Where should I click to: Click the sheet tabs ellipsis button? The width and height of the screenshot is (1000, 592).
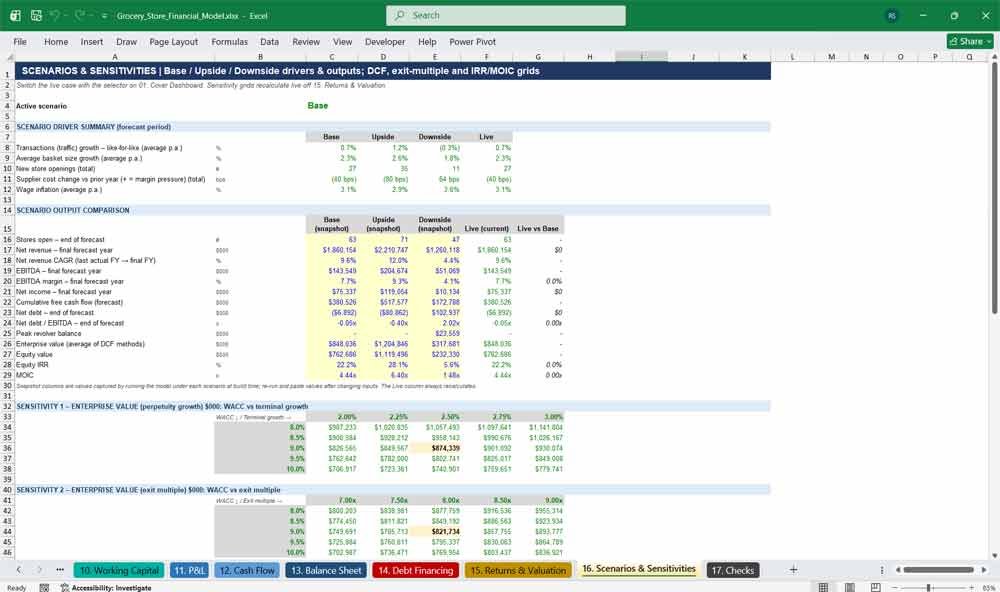coord(60,570)
